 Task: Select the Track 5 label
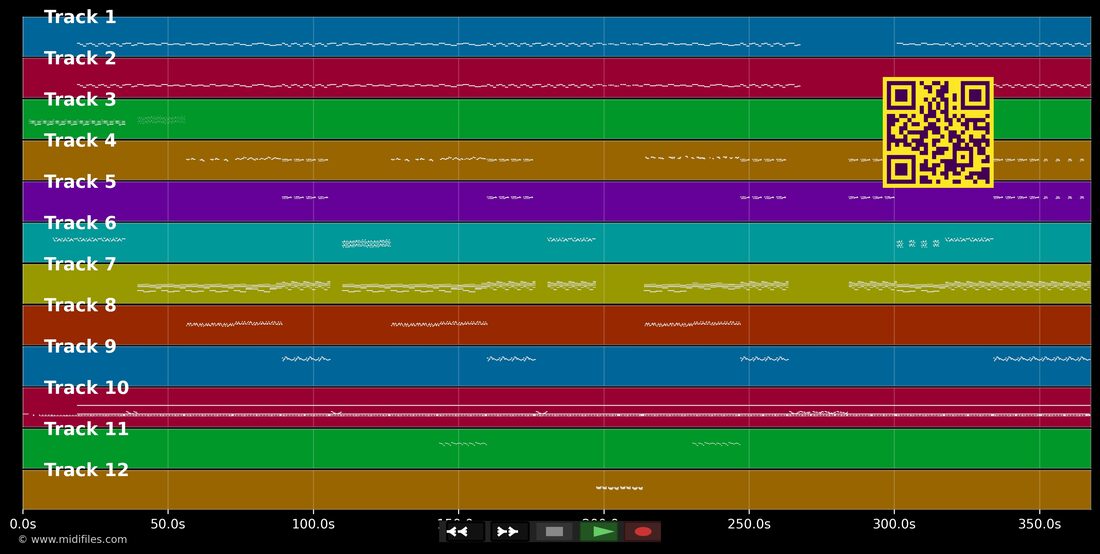pyautogui.click(x=80, y=182)
